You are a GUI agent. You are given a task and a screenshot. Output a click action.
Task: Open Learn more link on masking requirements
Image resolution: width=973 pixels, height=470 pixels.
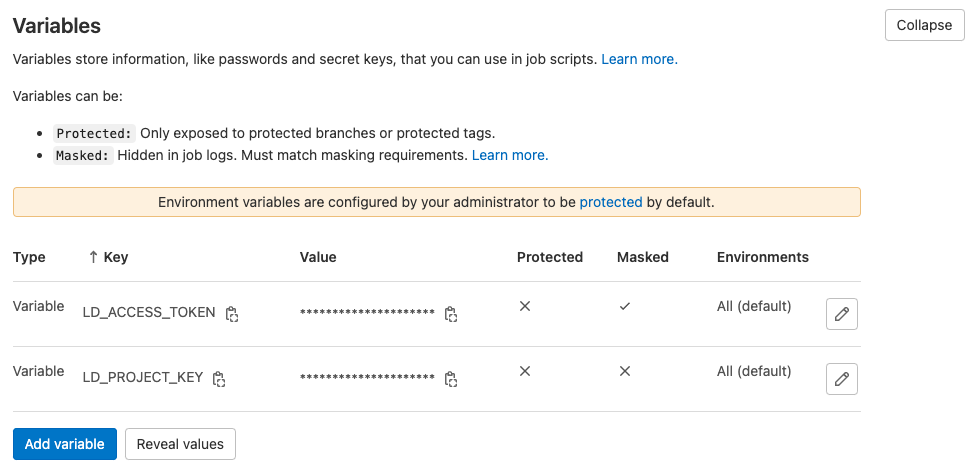[510, 155]
